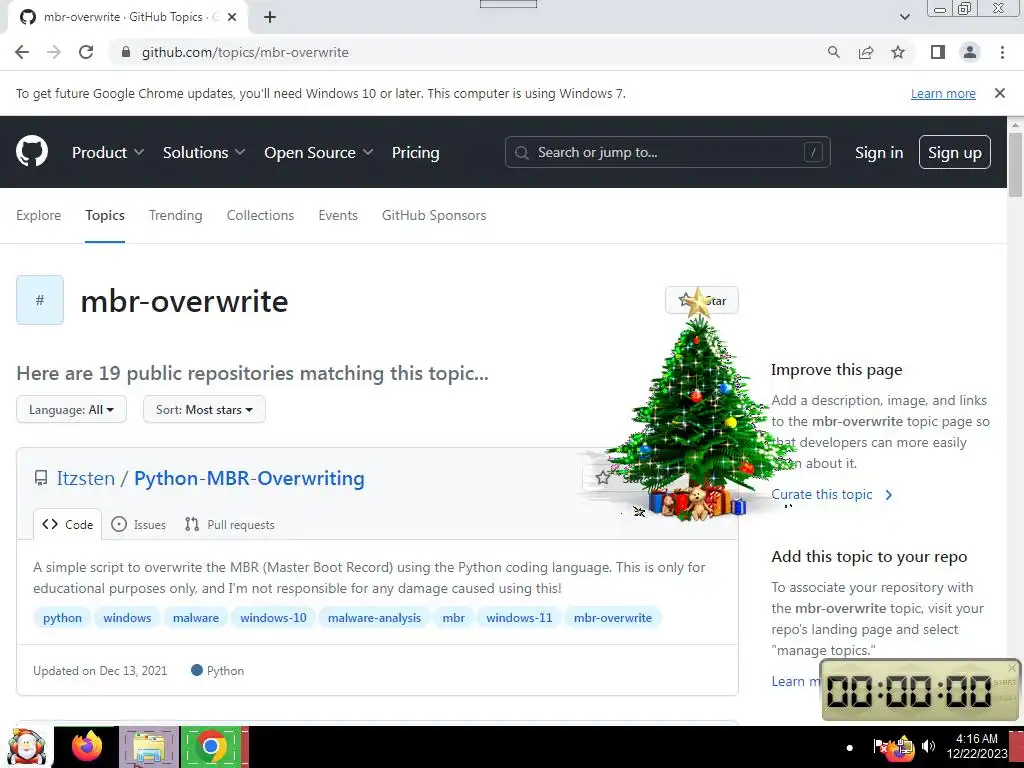
Task: Click the forward navigation arrow
Action: pyautogui.click(x=54, y=52)
